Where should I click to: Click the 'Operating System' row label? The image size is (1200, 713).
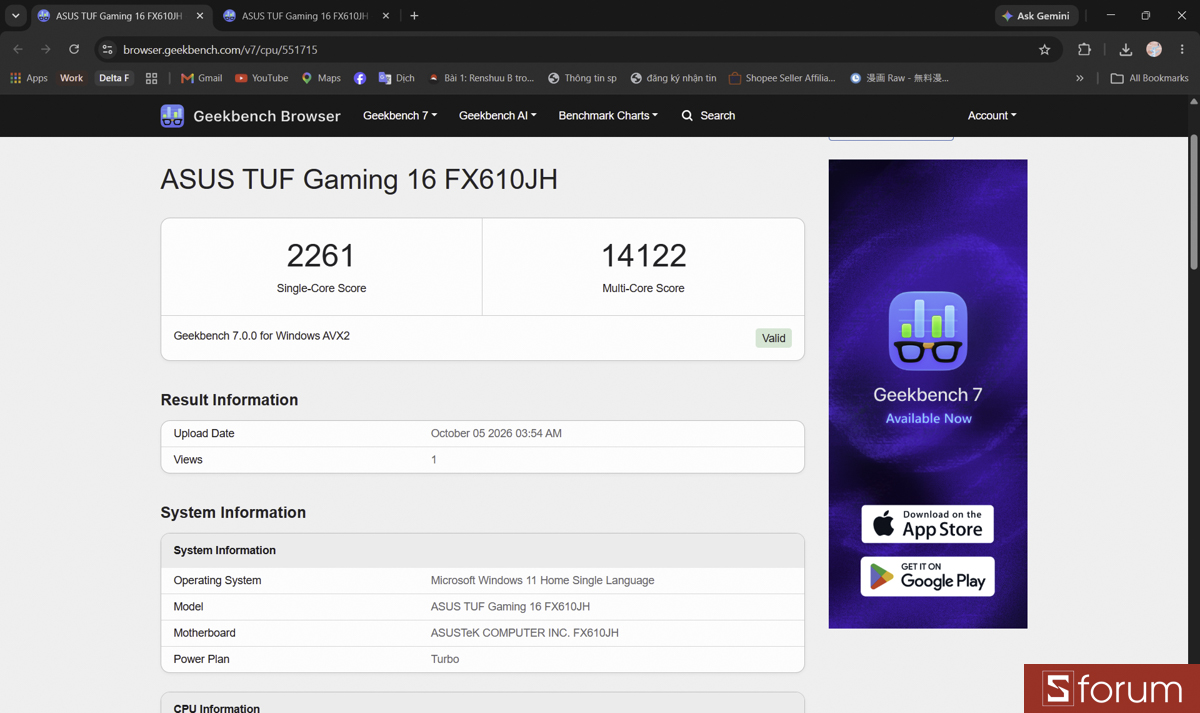[x=217, y=580]
